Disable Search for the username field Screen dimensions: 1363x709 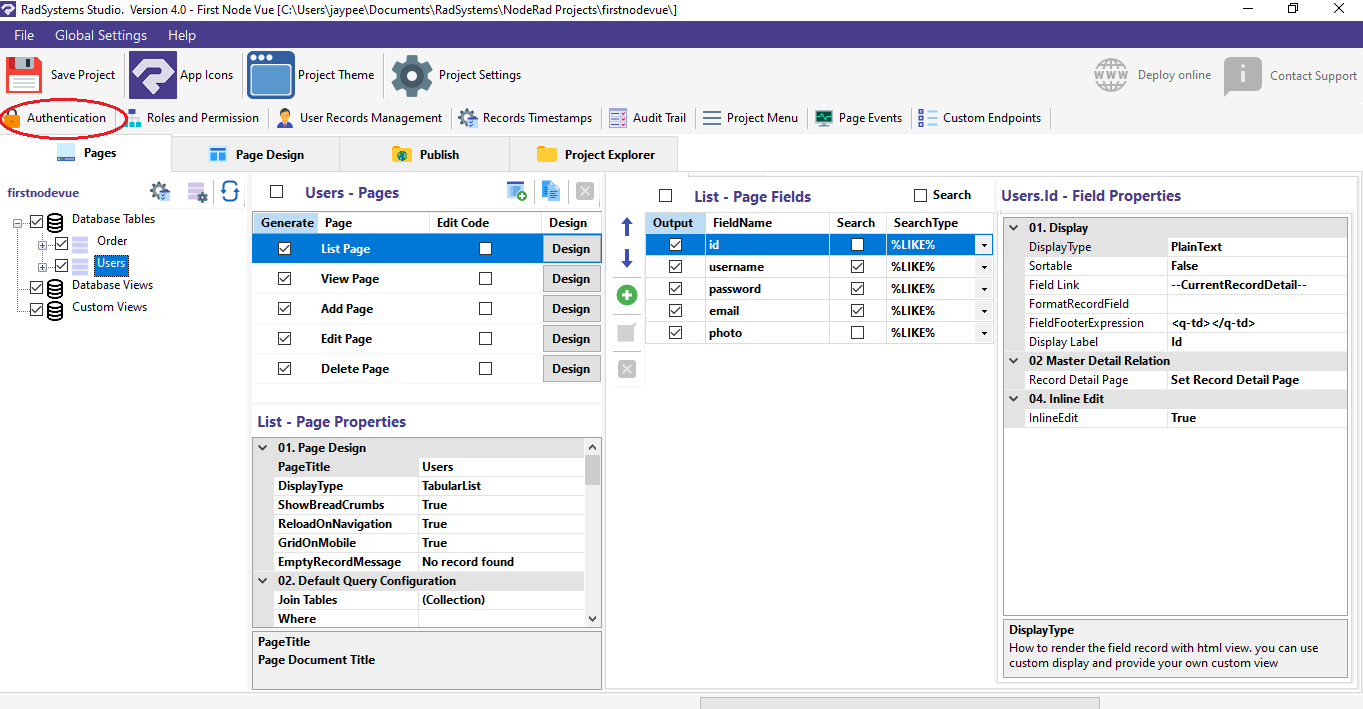tap(857, 266)
